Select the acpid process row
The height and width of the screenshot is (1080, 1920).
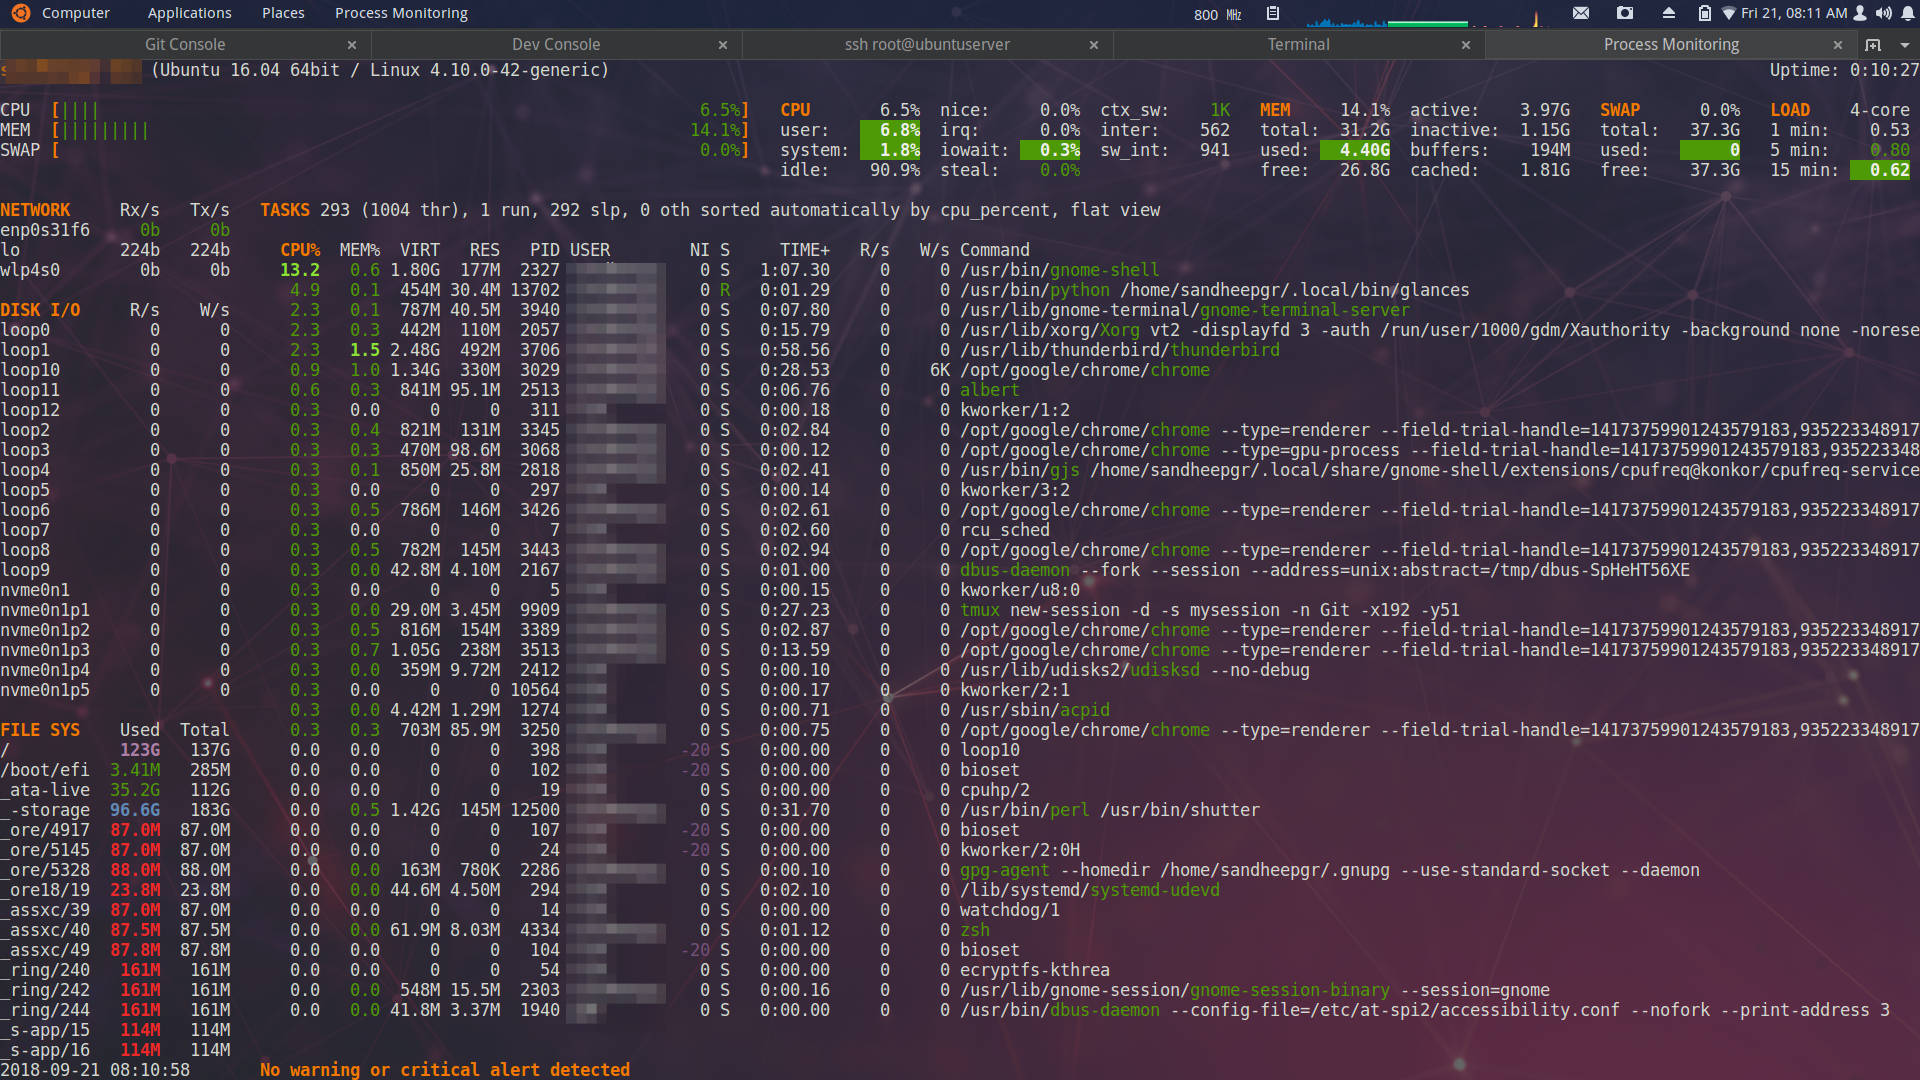click(x=695, y=710)
